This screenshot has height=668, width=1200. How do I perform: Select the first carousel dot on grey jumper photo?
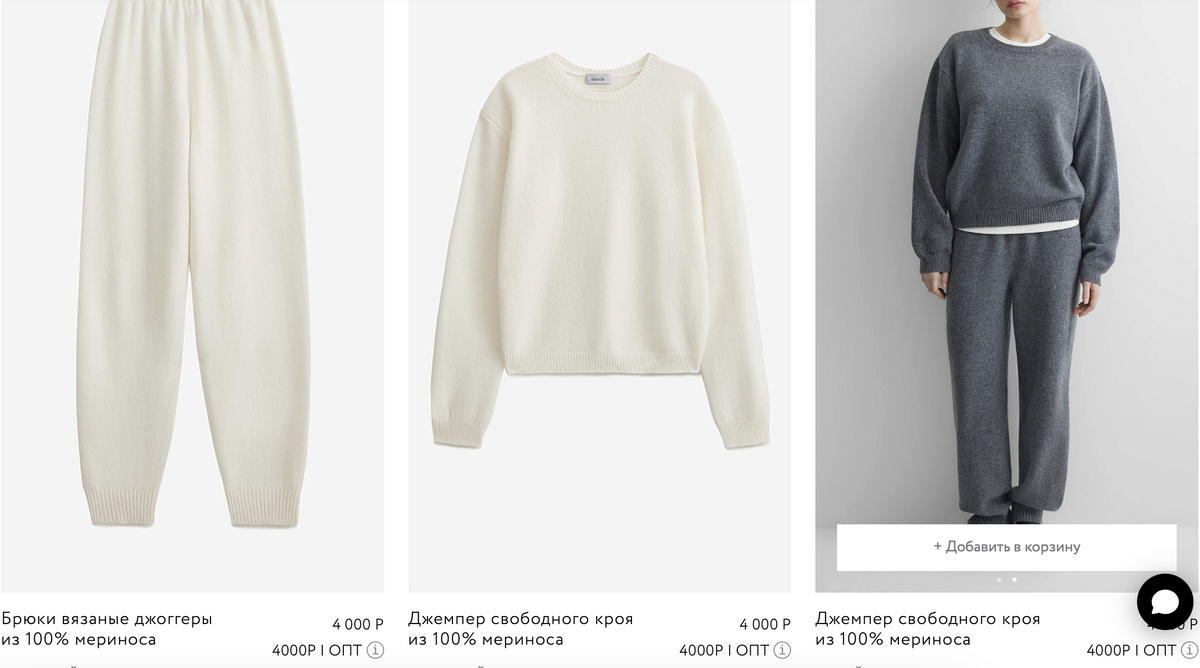pyautogui.click(x=998, y=579)
